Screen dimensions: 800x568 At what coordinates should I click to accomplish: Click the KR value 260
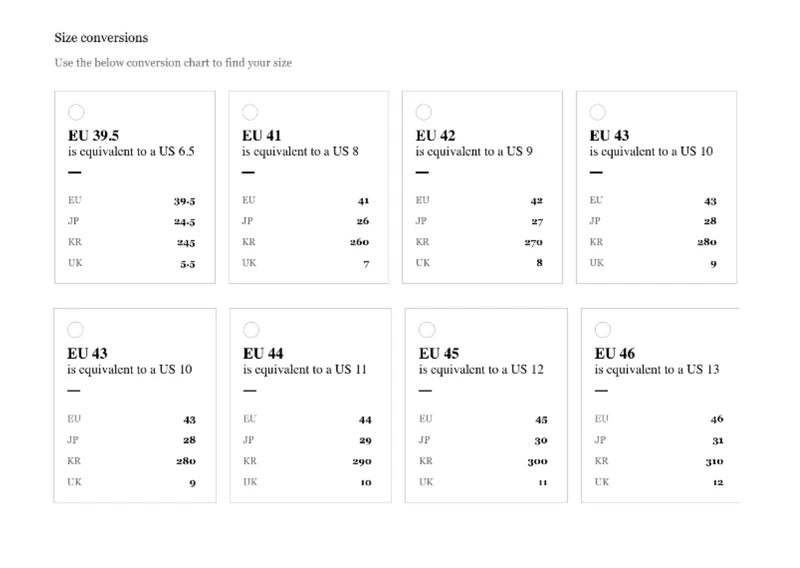(359, 242)
